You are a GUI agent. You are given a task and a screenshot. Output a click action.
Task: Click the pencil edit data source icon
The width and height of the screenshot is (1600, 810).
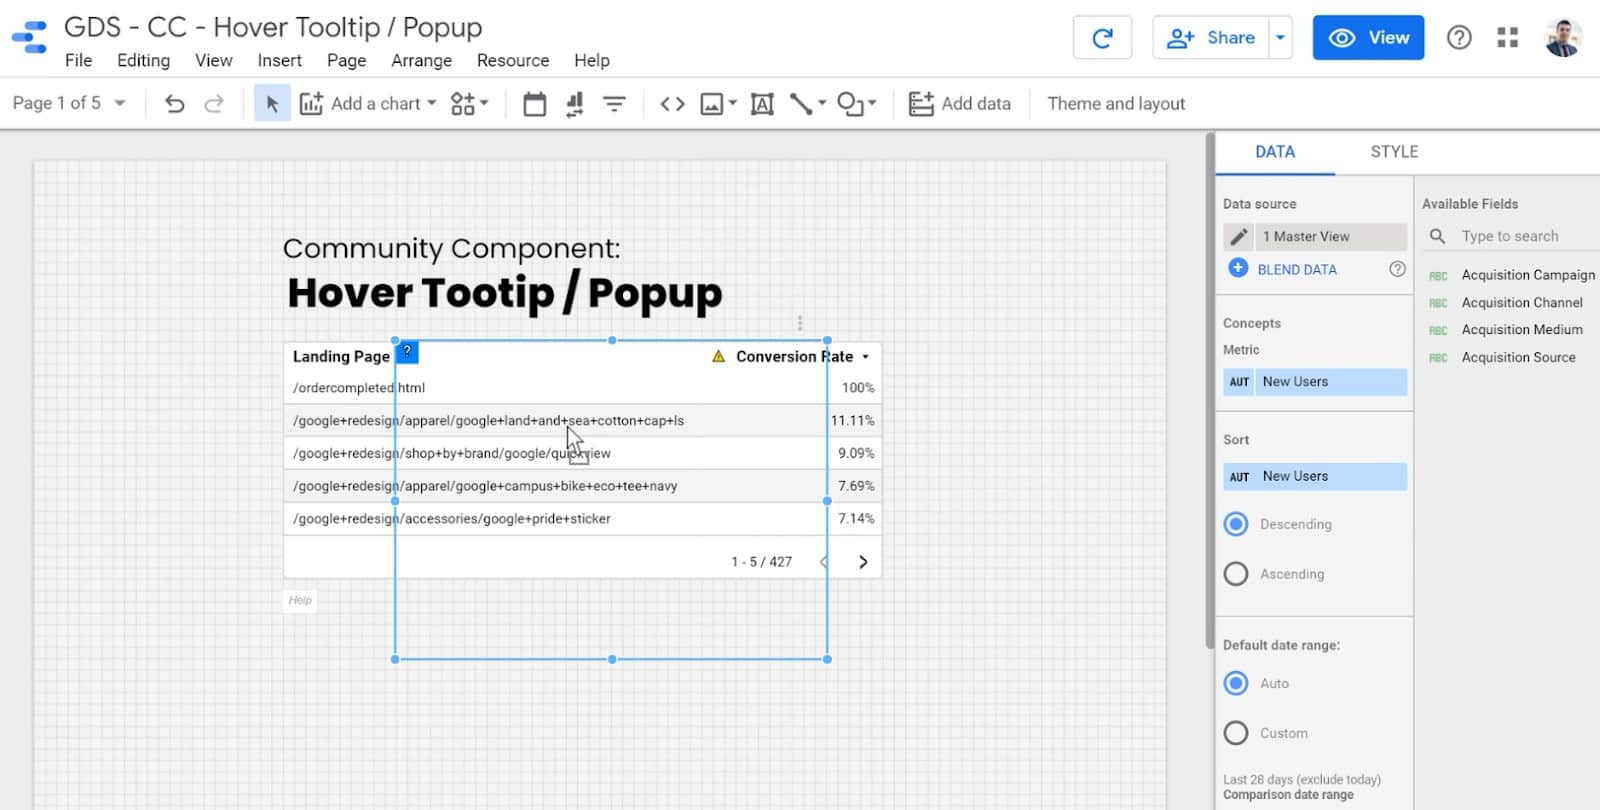click(1238, 237)
